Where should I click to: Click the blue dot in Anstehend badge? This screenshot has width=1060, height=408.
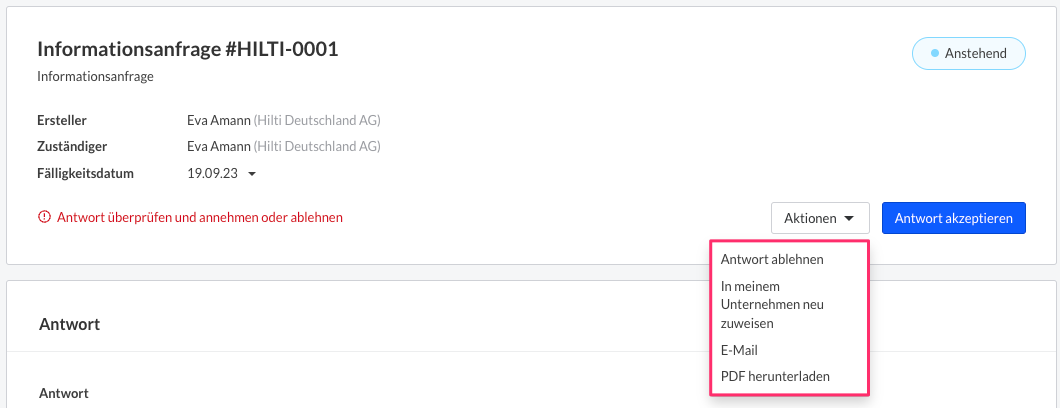[x=935, y=53]
